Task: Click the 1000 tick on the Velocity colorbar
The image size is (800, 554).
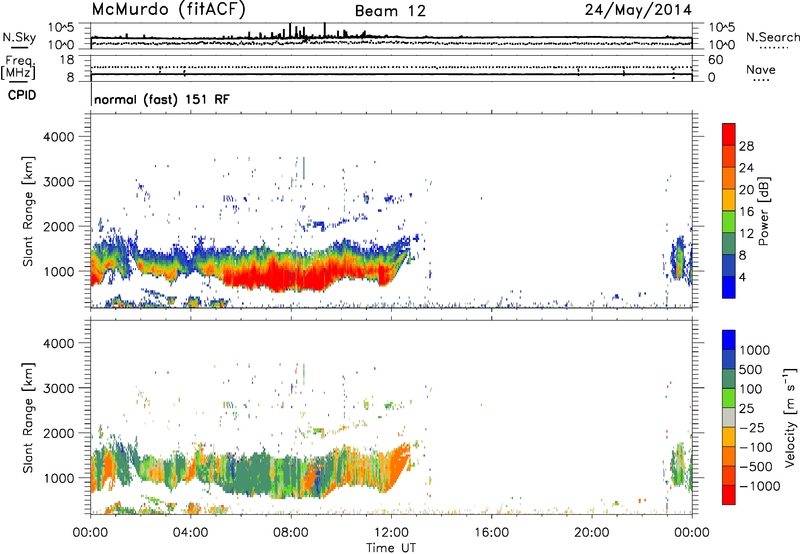Action: point(754,350)
